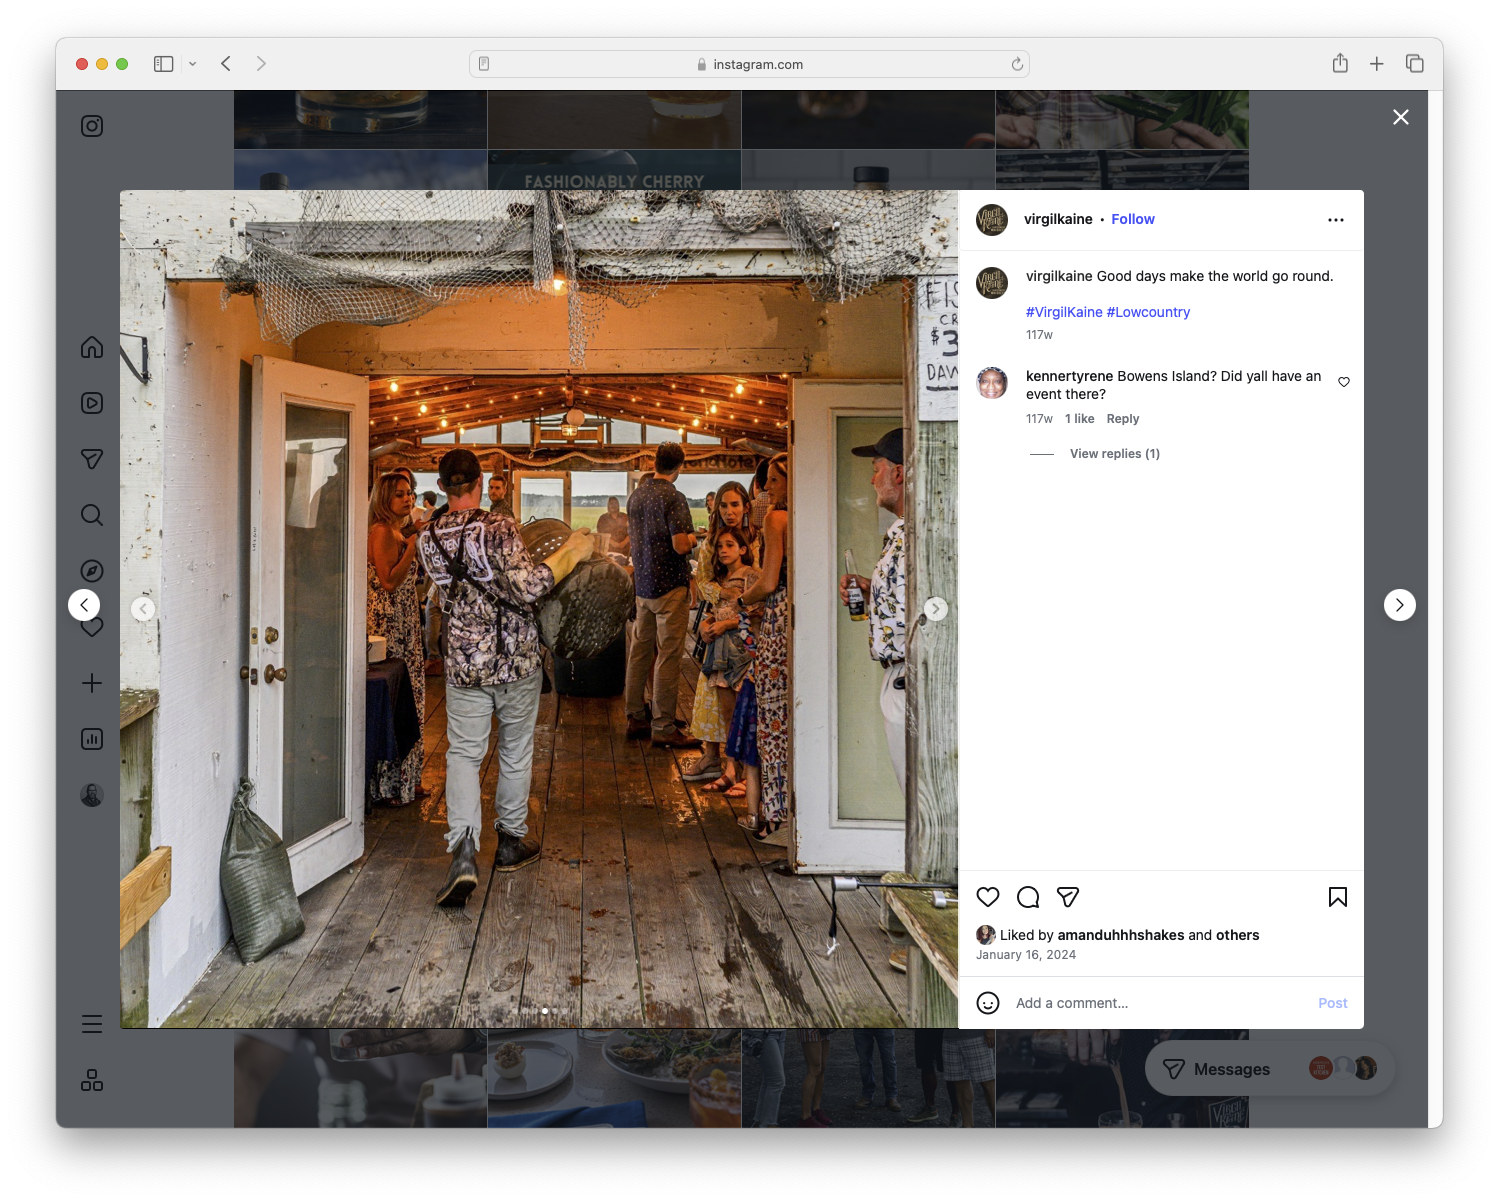The height and width of the screenshot is (1202, 1499).
Task: Open Safari sidebar dropdown chevron
Action: click(x=193, y=64)
